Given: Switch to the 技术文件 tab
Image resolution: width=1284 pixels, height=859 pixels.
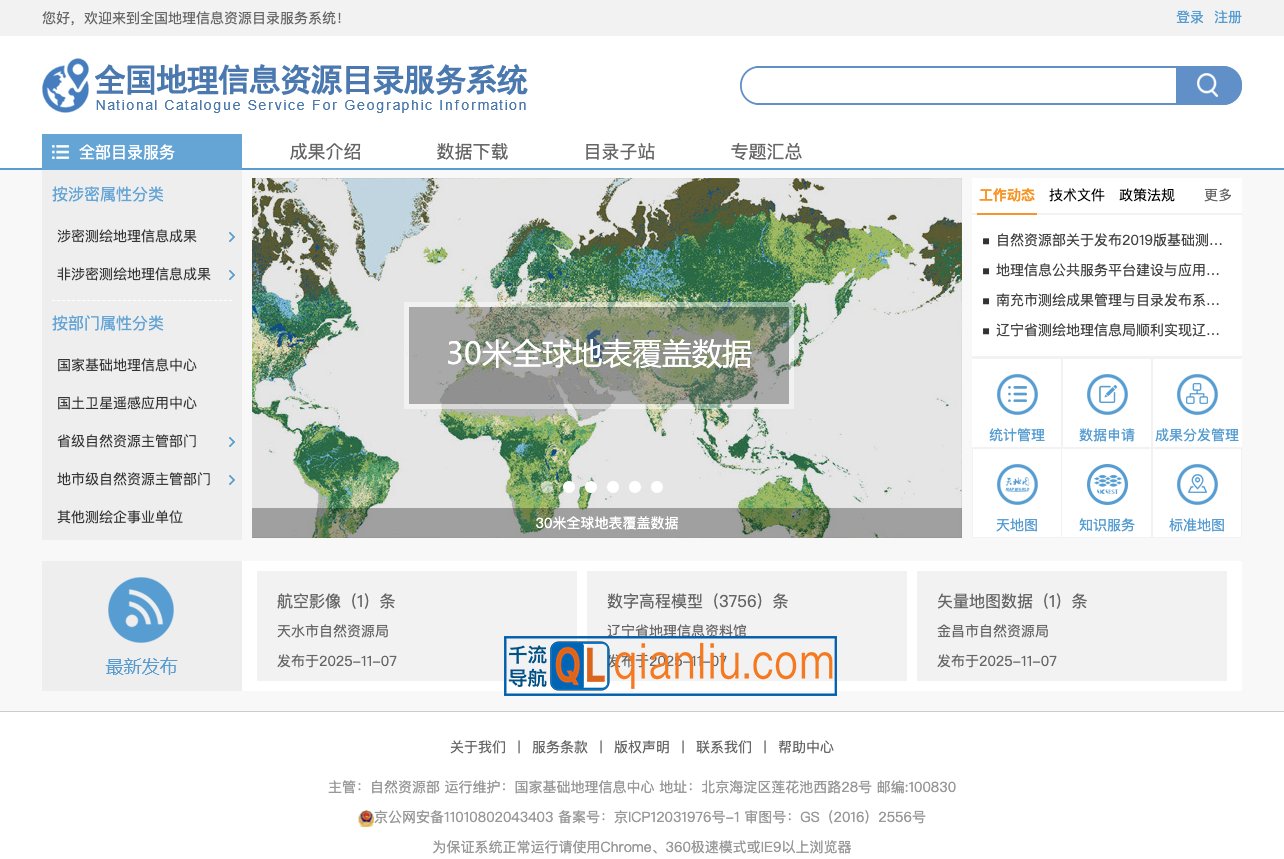Looking at the screenshot, I should pyautogui.click(x=1075, y=196).
